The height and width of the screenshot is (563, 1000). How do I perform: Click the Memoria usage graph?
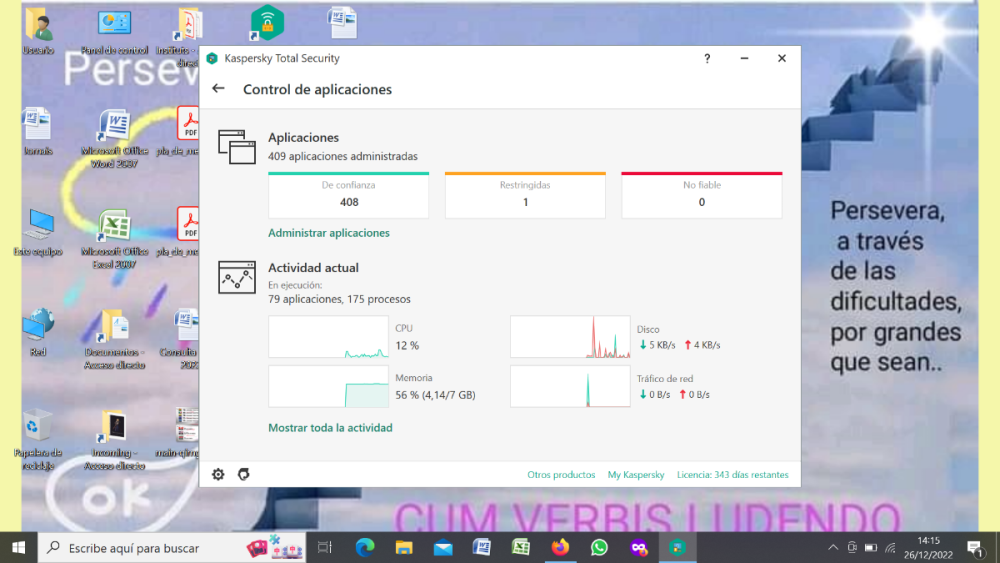pos(328,386)
